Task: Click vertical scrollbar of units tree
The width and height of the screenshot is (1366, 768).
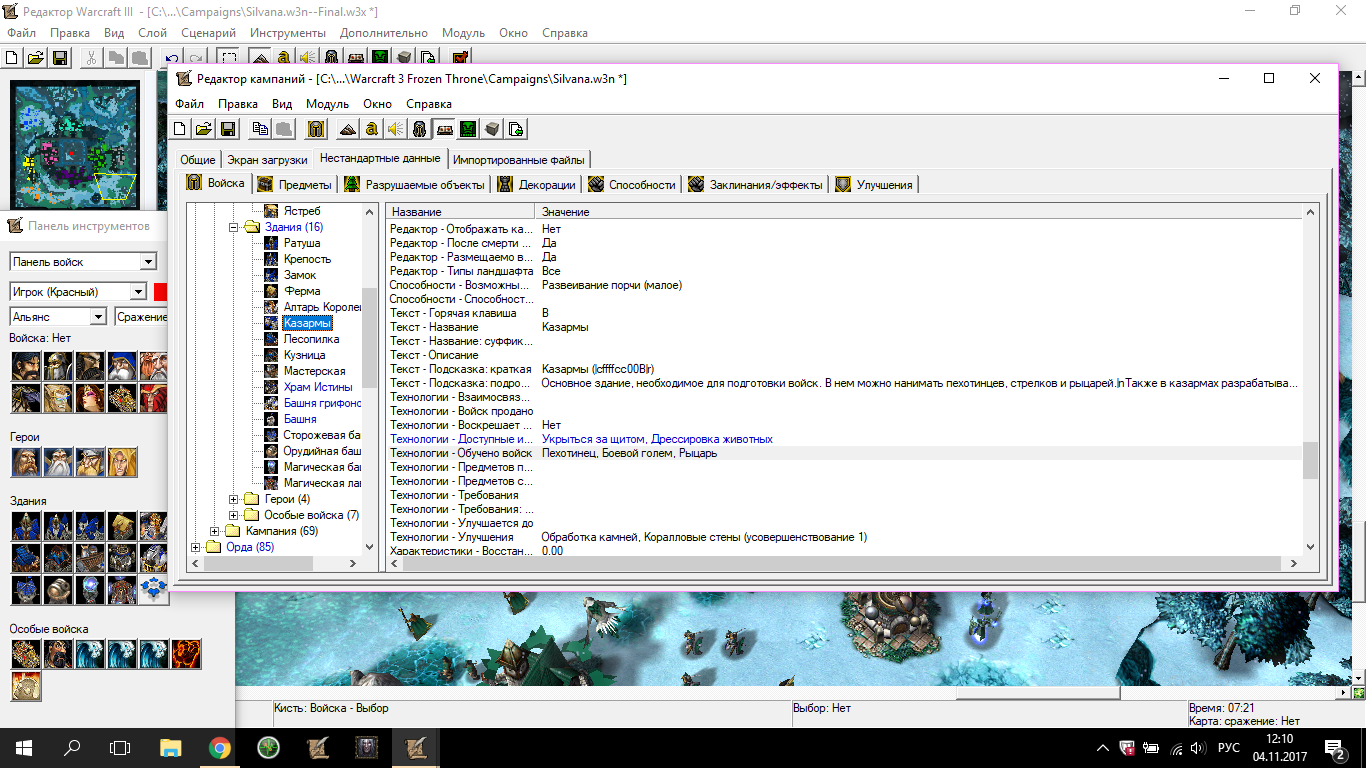Action: [x=369, y=378]
